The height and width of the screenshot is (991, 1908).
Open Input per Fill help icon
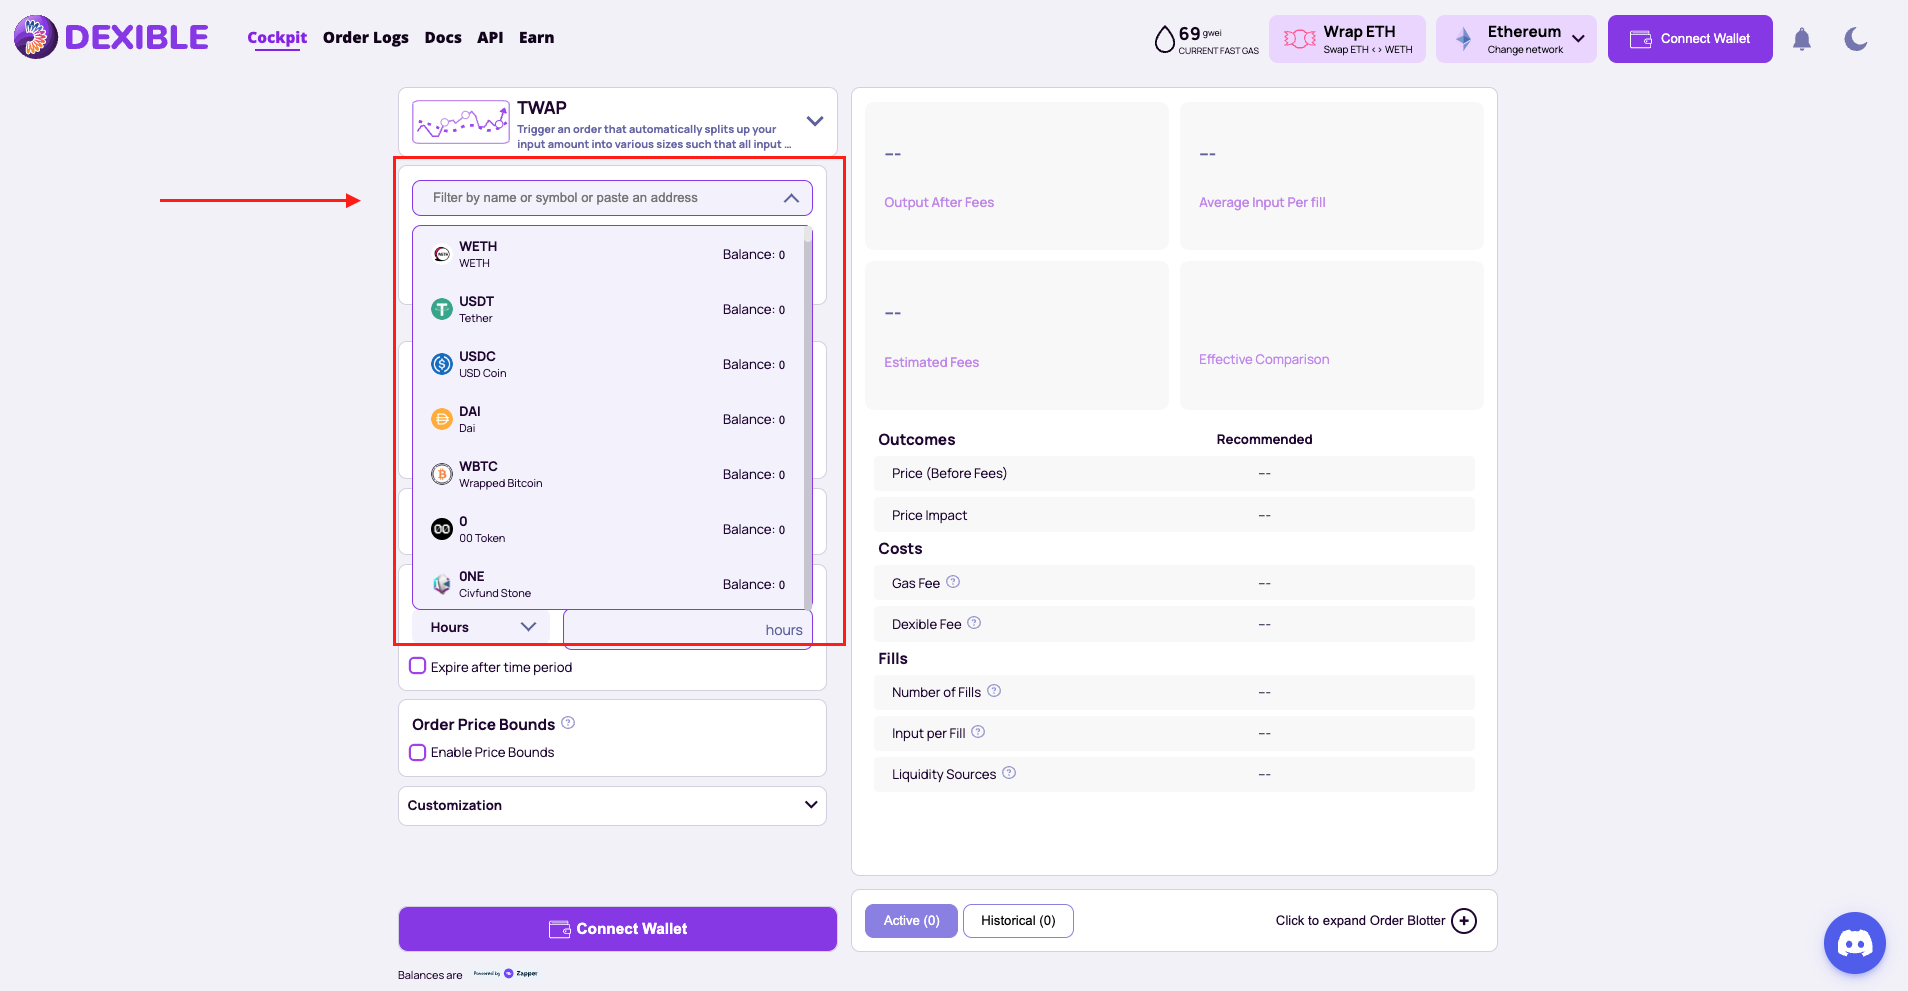coord(978,732)
